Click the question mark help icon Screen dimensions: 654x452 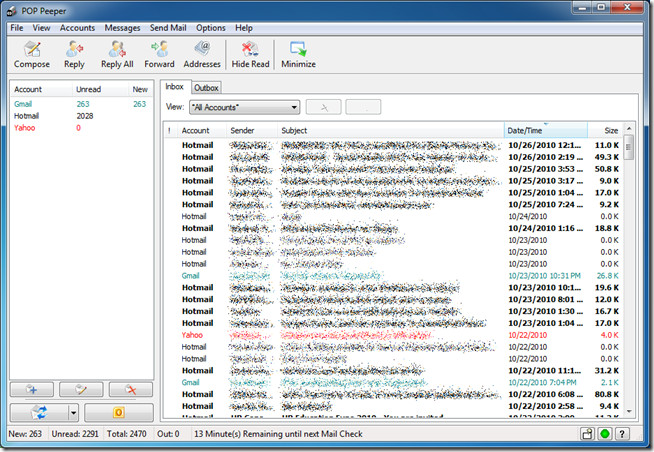pyautogui.click(x=622, y=434)
